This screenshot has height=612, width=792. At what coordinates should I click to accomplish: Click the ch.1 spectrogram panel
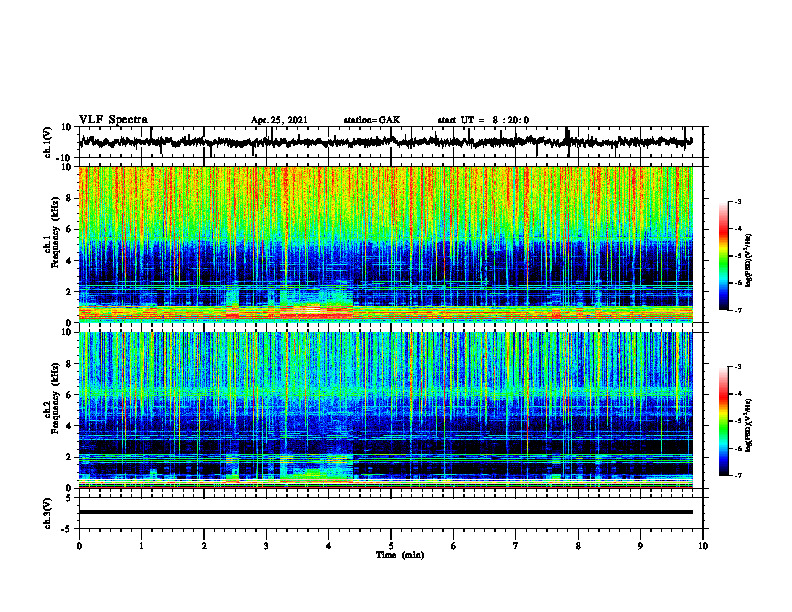(x=386, y=244)
